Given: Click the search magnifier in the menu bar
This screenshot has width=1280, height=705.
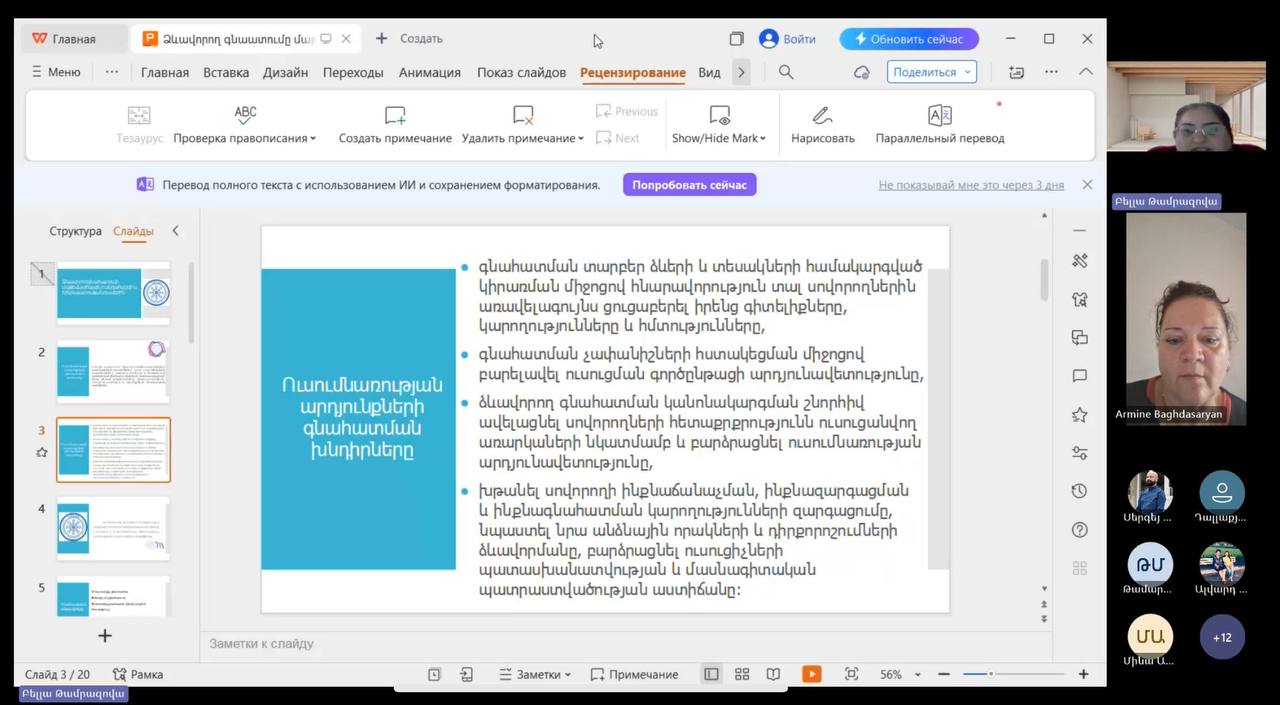Looking at the screenshot, I should (x=786, y=72).
